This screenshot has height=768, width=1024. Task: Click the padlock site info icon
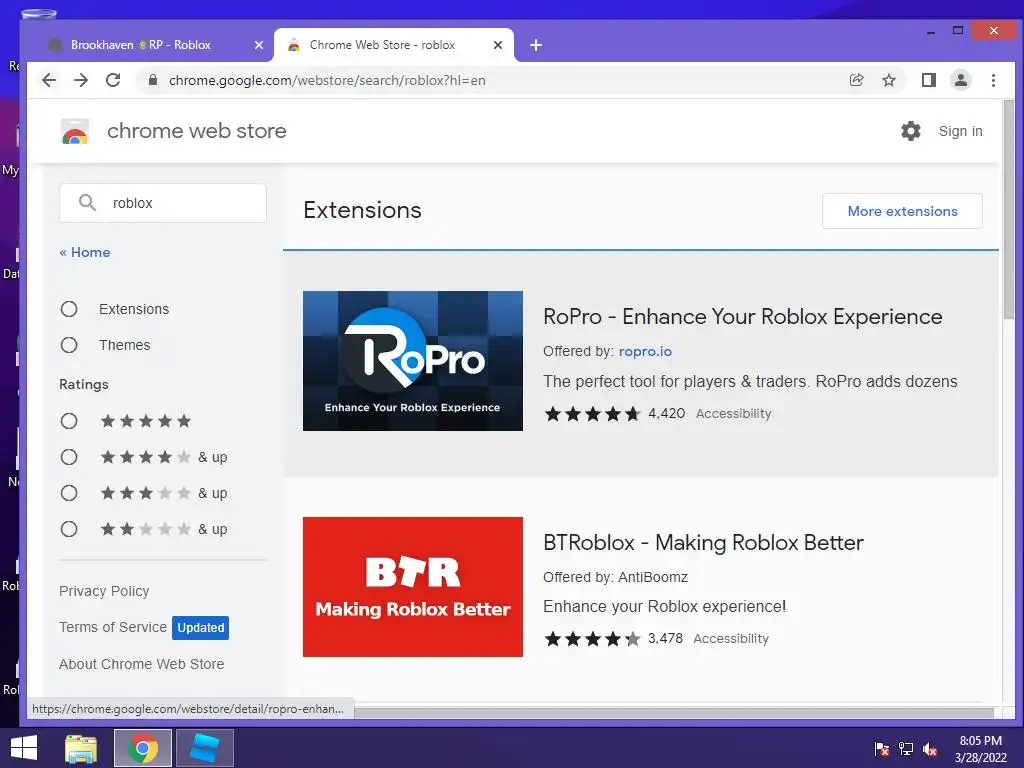coord(152,80)
